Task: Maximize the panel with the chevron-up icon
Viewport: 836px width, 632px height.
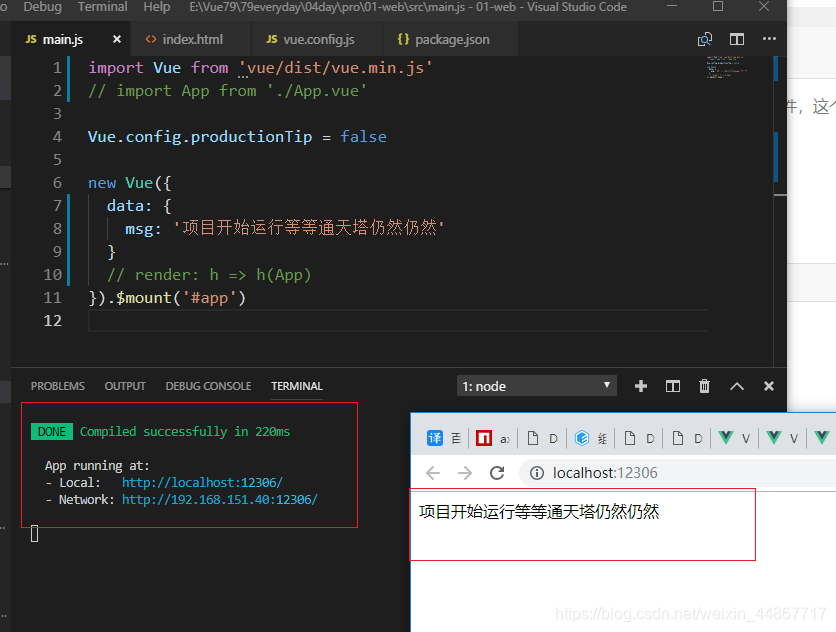Action: point(737,386)
